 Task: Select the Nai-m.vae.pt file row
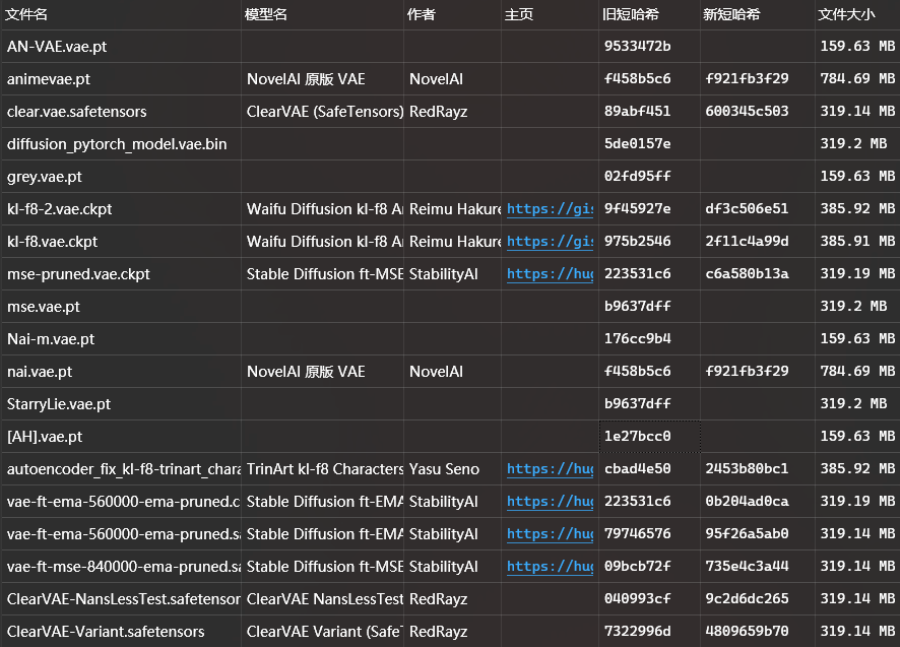pyautogui.click(x=450, y=339)
